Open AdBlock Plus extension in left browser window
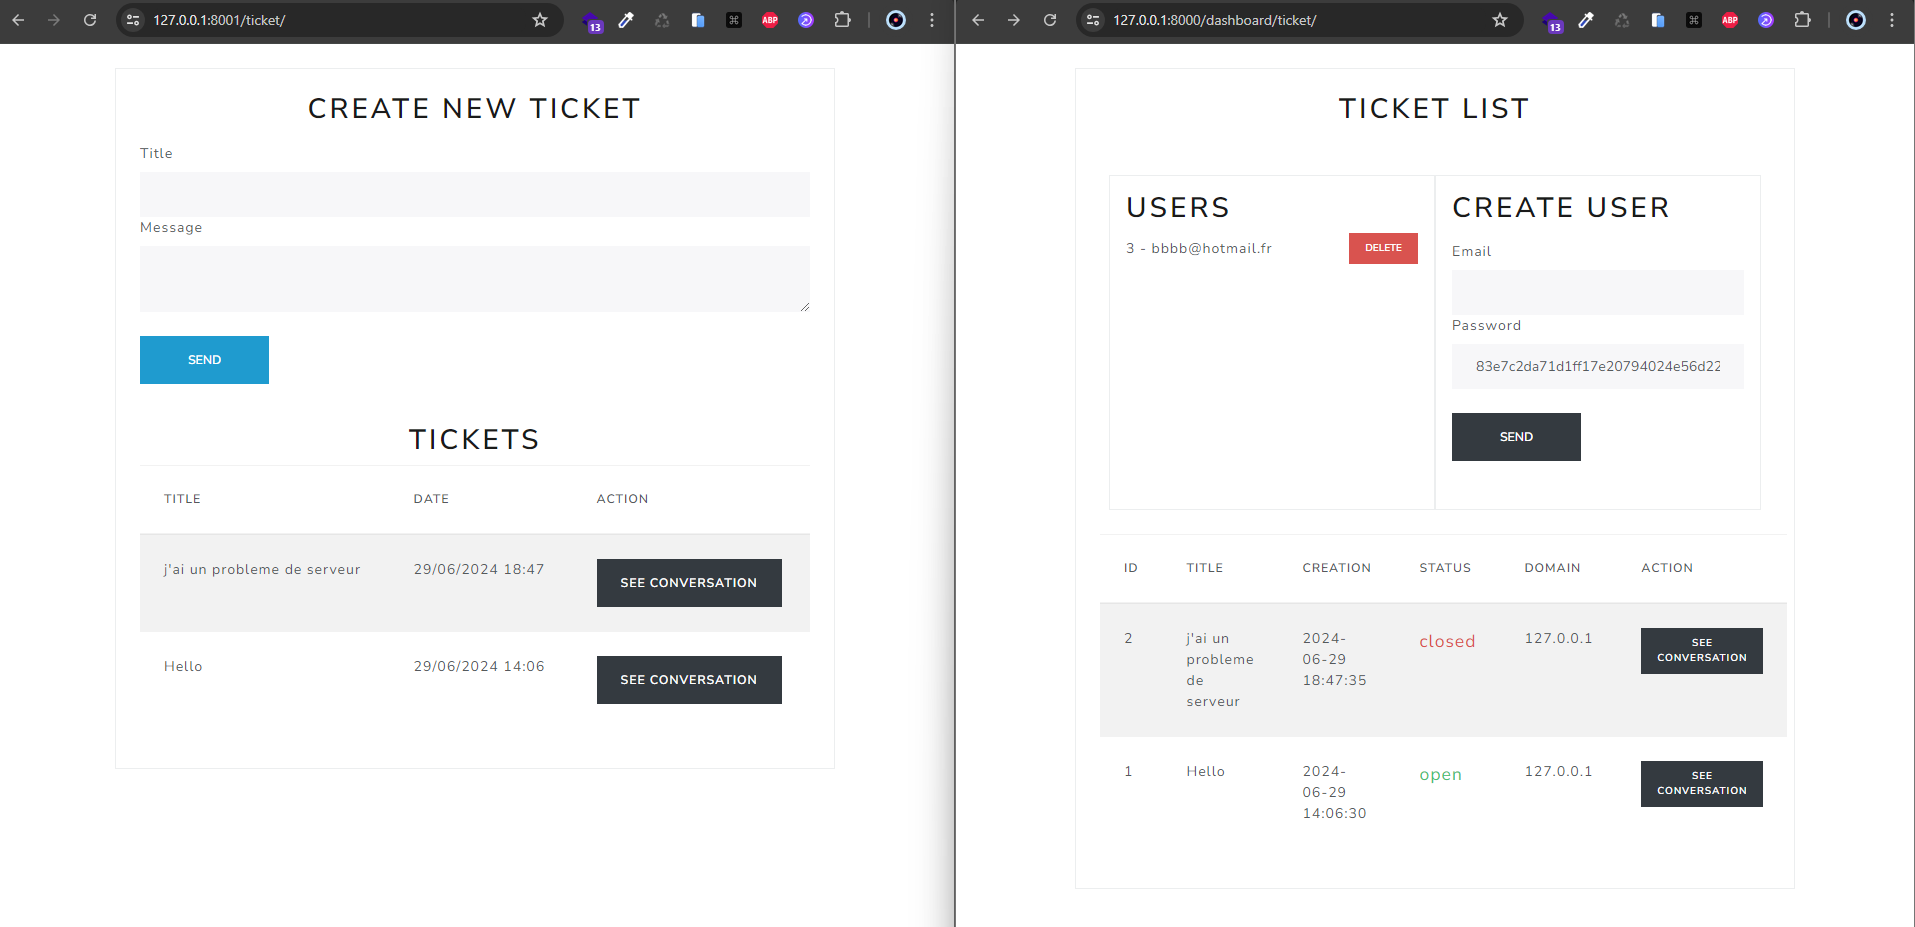Screen dimensions: 1915x927 [x=770, y=20]
